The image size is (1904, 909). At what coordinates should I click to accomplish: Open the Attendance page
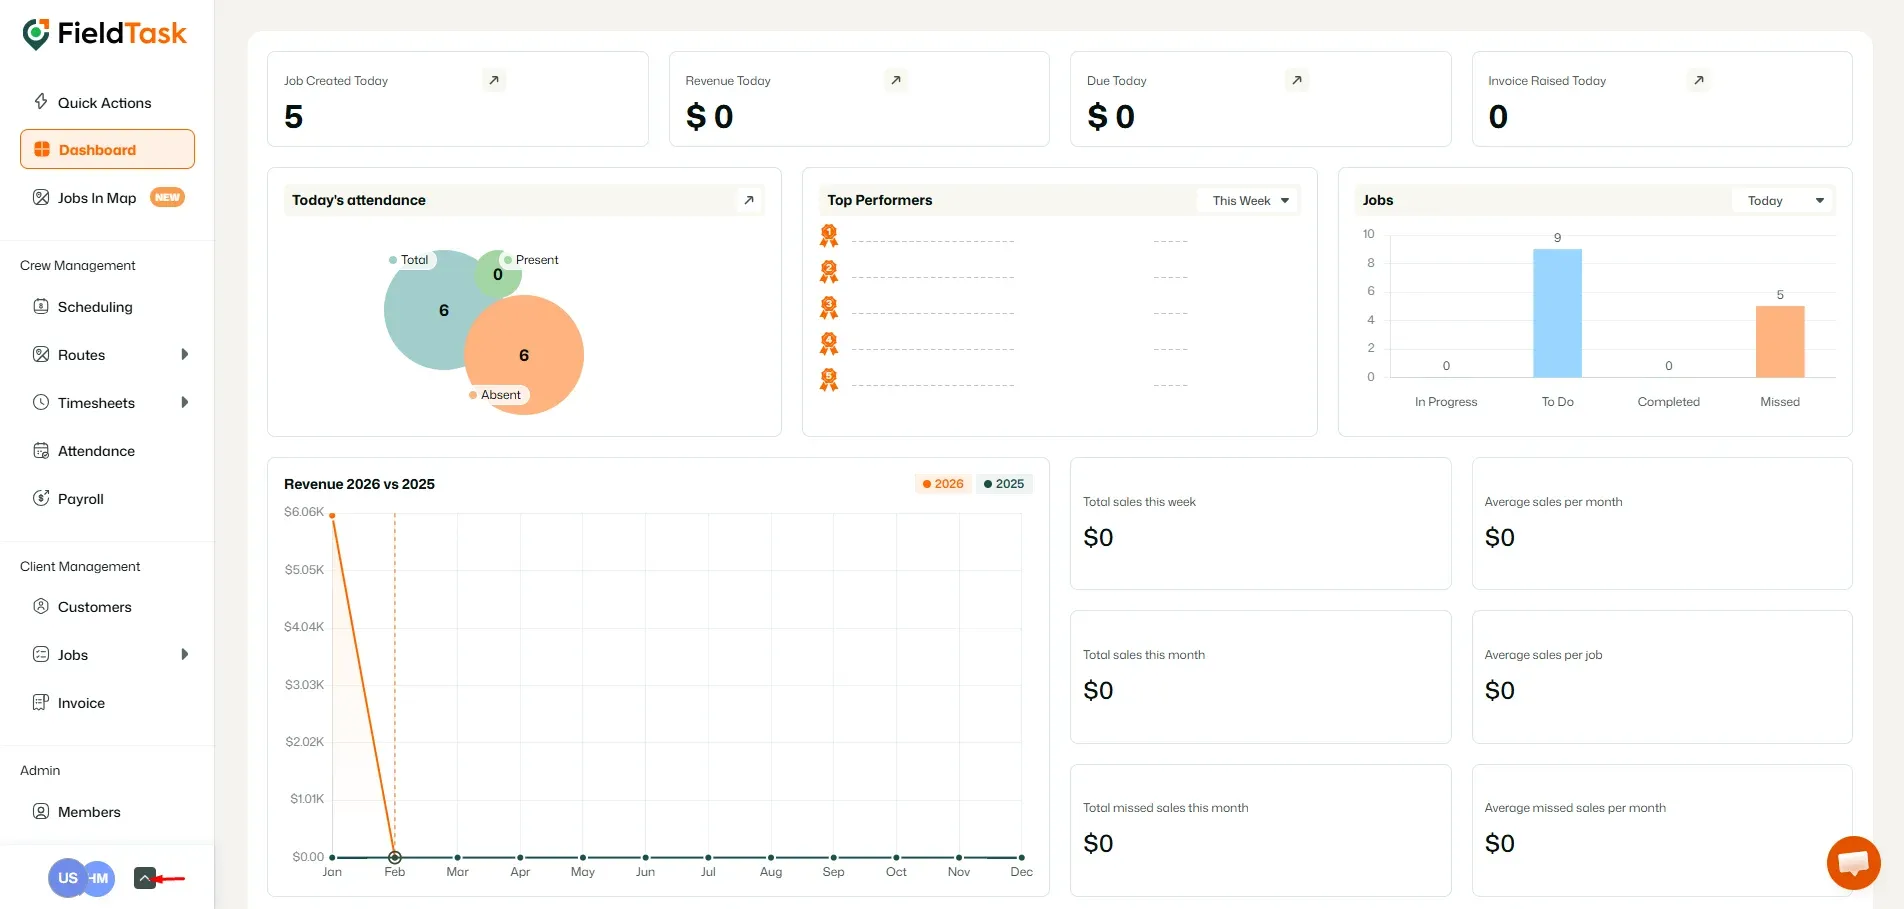[96, 451]
